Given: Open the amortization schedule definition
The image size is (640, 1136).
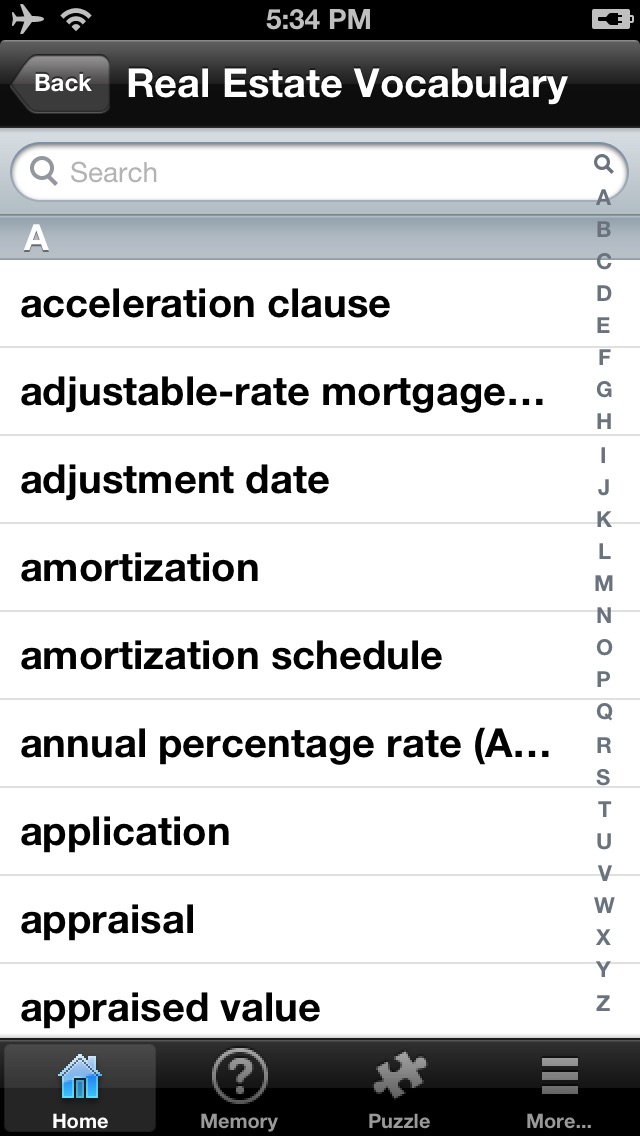Looking at the screenshot, I should 320,656.
